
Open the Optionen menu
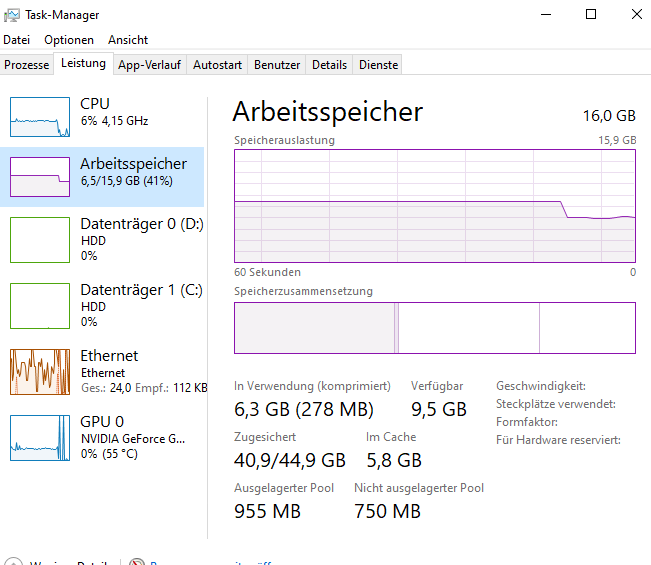coord(69,40)
